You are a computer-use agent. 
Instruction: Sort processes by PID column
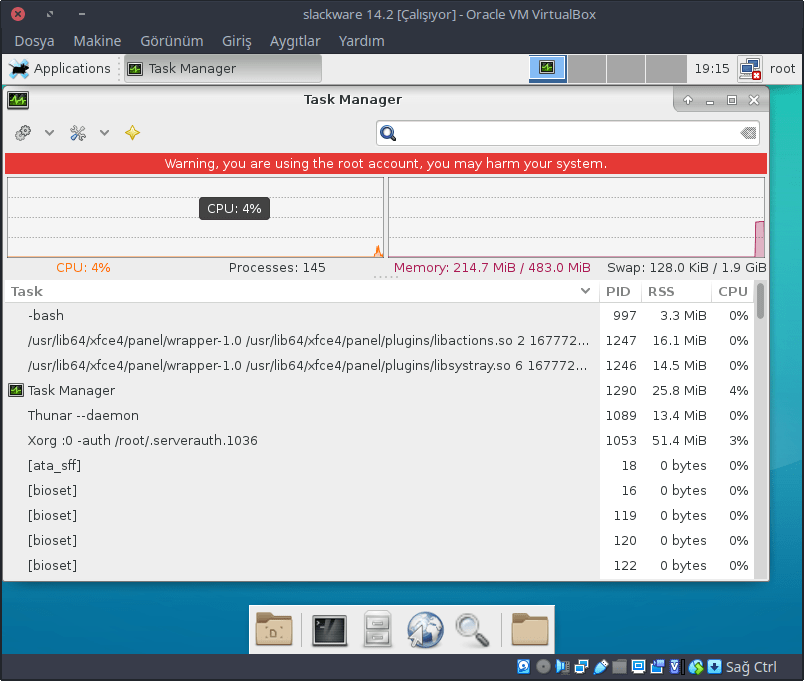[618, 291]
